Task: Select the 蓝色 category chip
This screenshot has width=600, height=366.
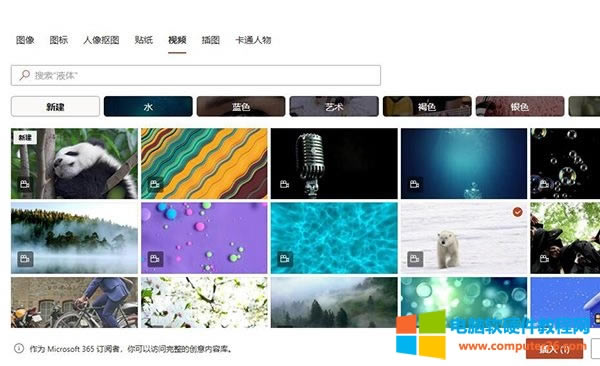Action: click(x=241, y=106)
